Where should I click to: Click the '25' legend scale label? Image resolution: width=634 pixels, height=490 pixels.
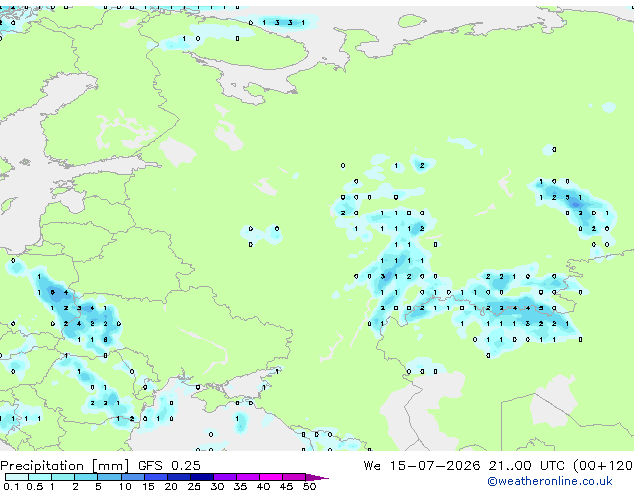coord(194,486)
